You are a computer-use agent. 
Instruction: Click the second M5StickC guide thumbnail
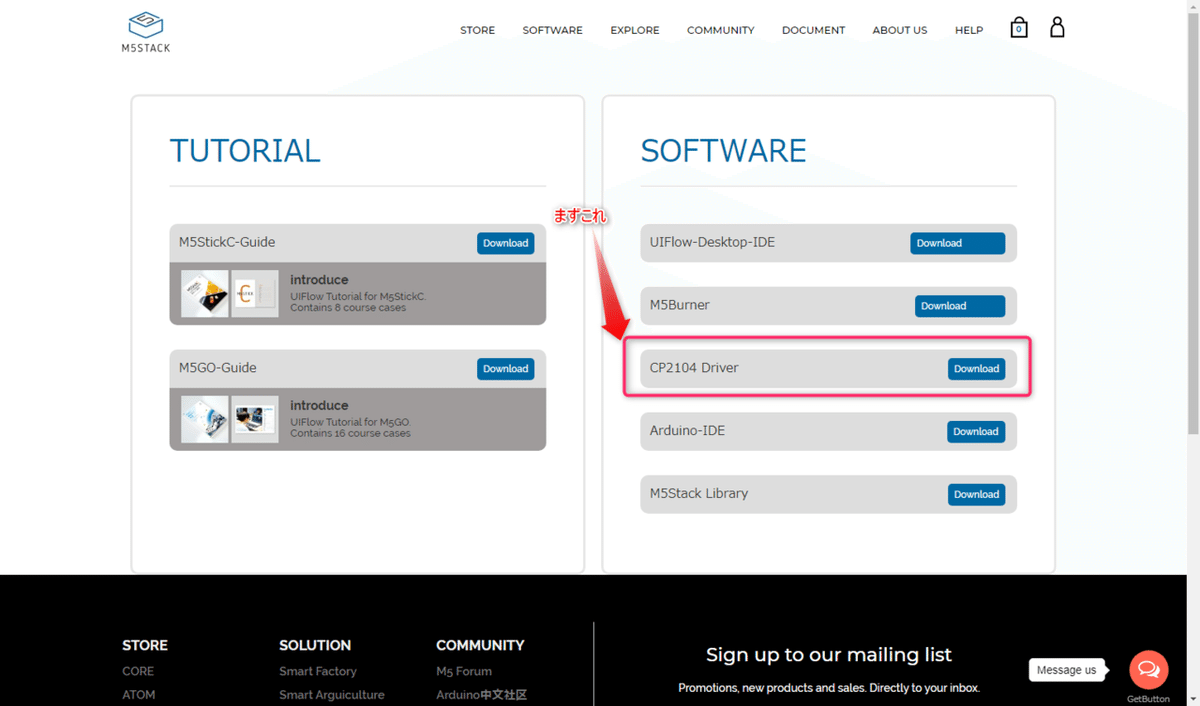(x=255, y=294)
